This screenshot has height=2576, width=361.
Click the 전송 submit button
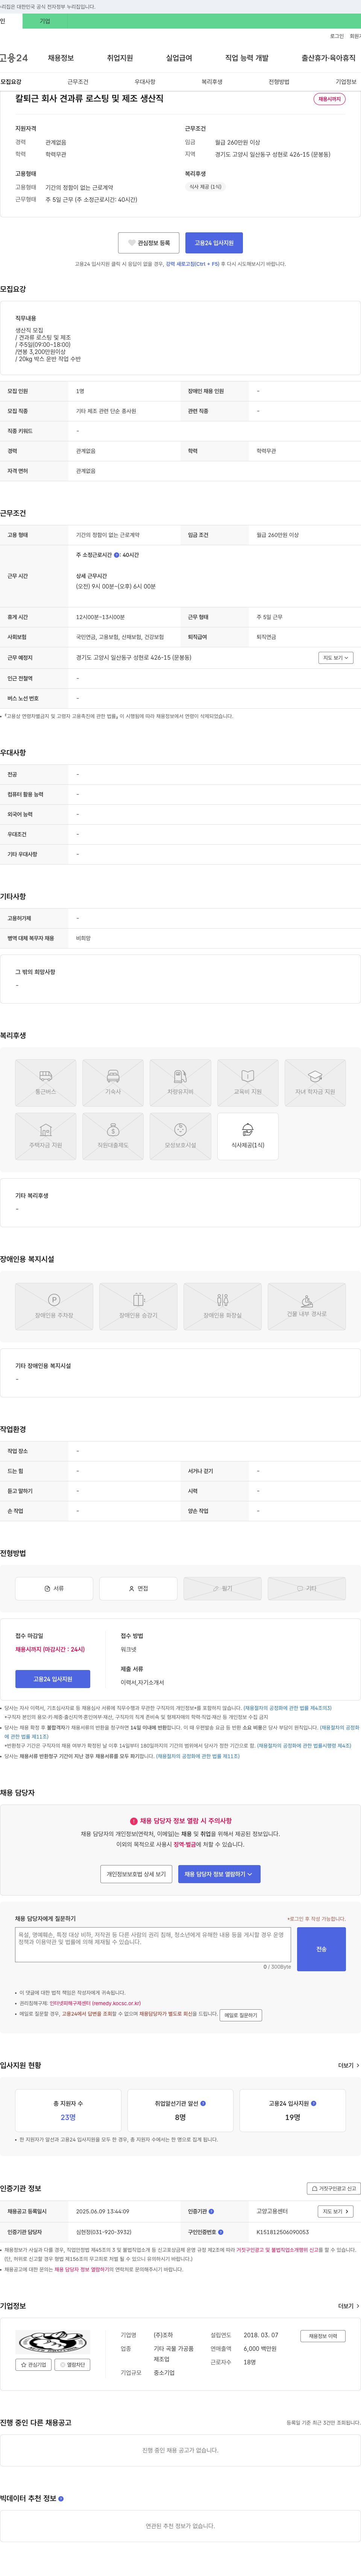pos(321,1949)
